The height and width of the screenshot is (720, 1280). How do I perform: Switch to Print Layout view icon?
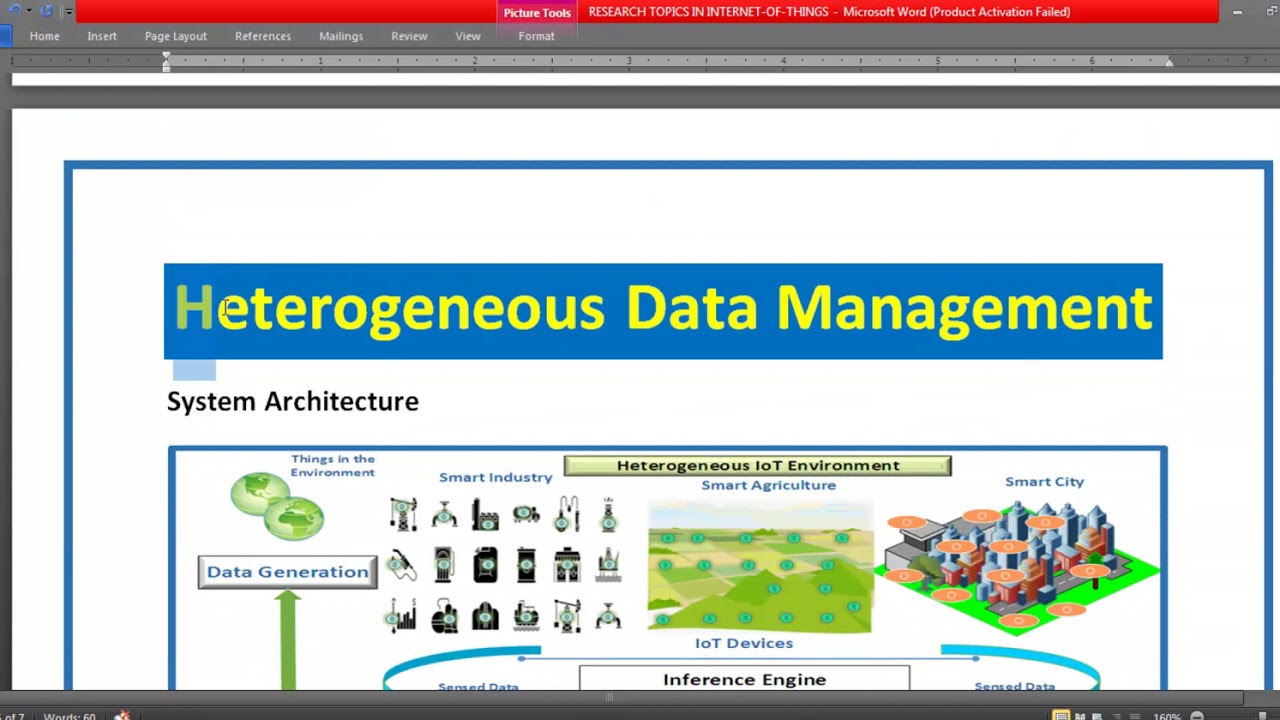click(1061, 716)
